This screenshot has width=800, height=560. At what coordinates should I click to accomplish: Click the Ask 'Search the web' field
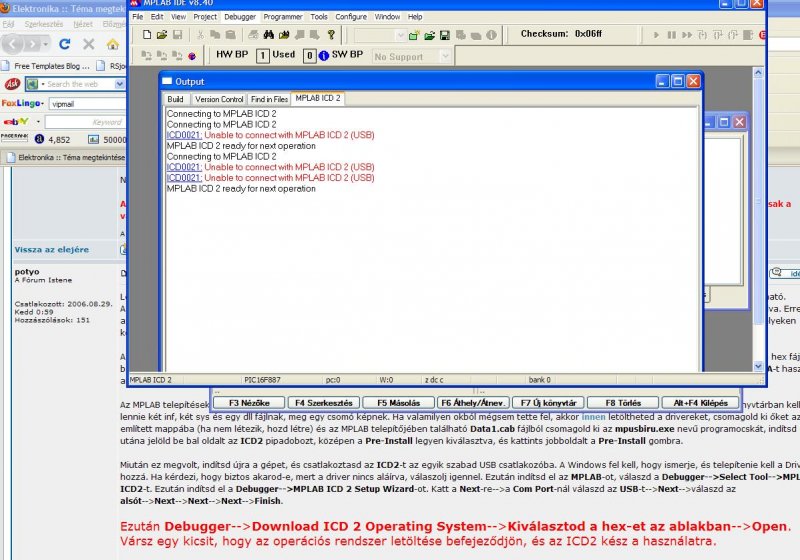coord(77,84)
